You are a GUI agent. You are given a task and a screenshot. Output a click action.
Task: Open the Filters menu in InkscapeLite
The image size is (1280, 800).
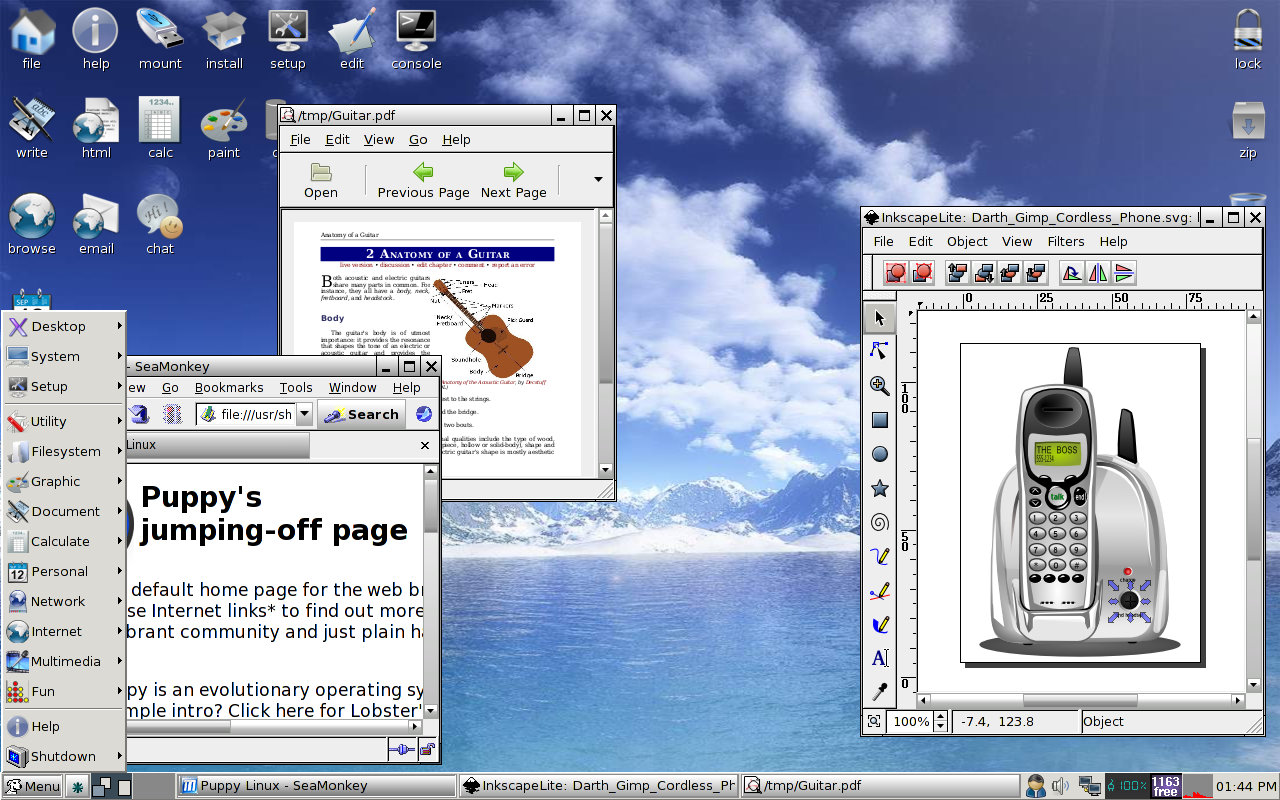point(1066,241)
